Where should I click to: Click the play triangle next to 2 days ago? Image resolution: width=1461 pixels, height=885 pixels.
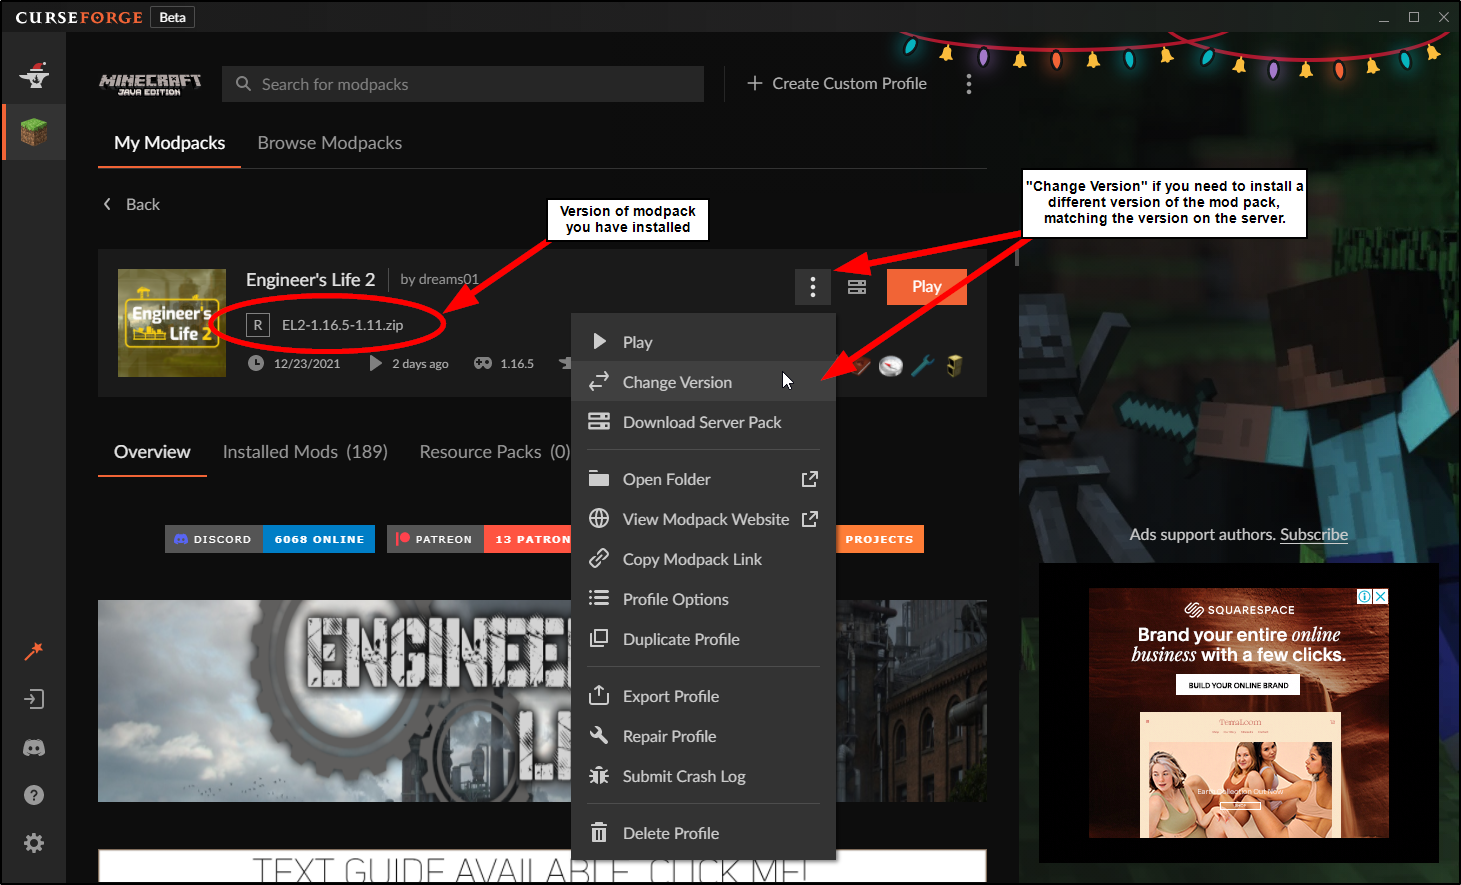(x=375, y=363)
